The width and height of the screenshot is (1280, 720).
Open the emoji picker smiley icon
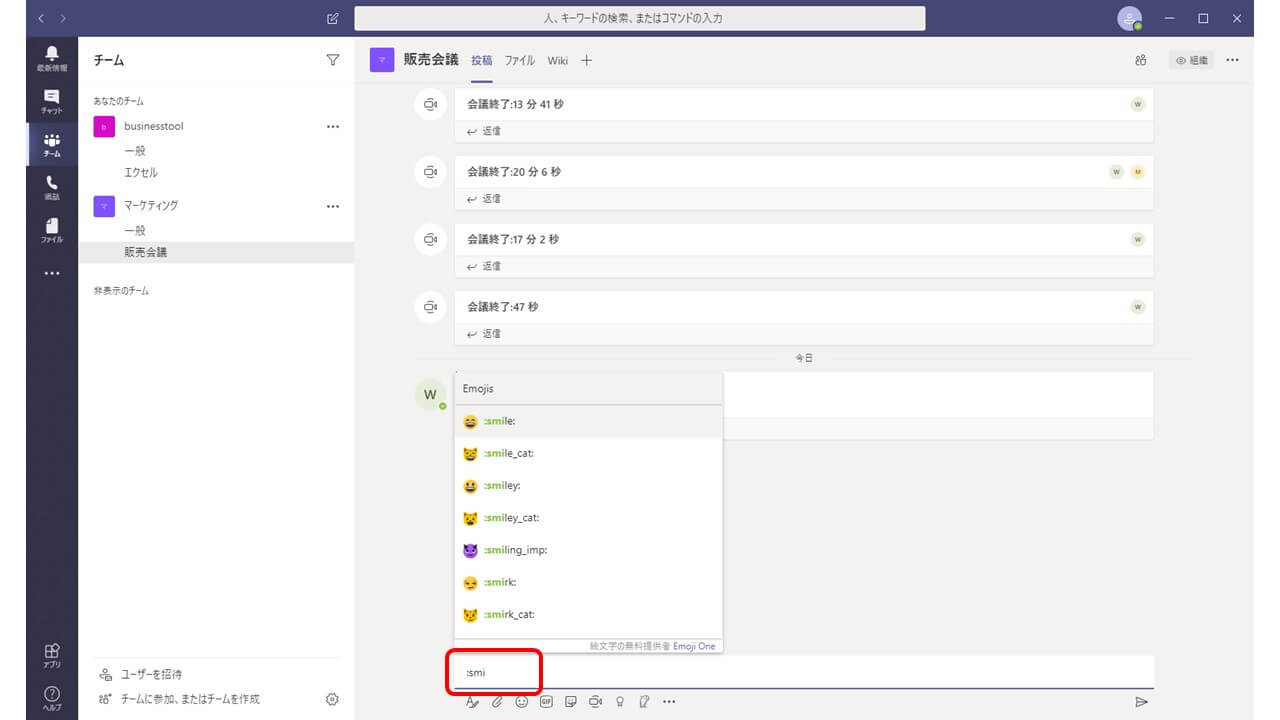tap(521, 702)
